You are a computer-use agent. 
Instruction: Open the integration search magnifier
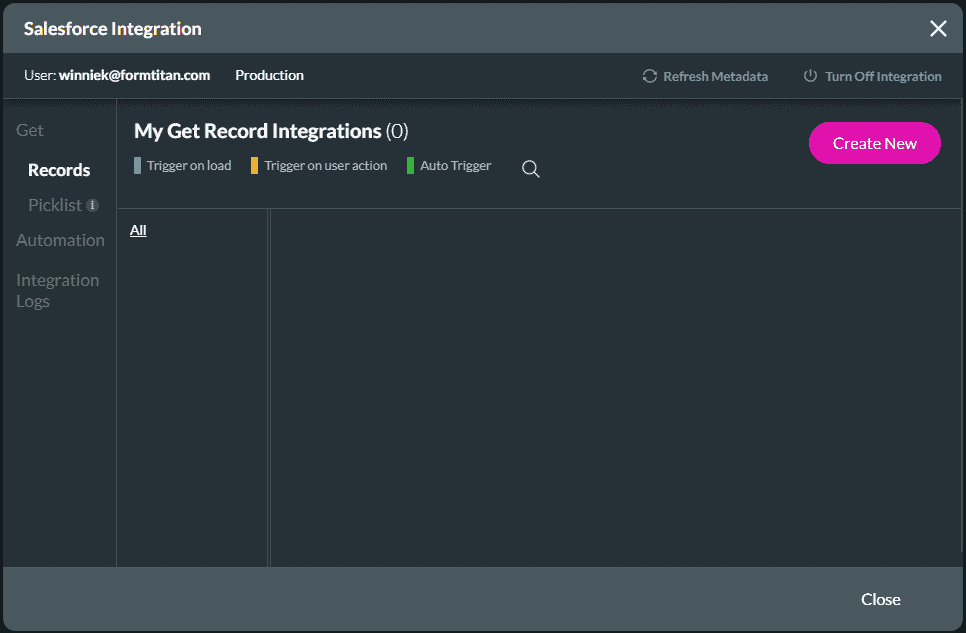pyautogui.click(x=530, y=169)
